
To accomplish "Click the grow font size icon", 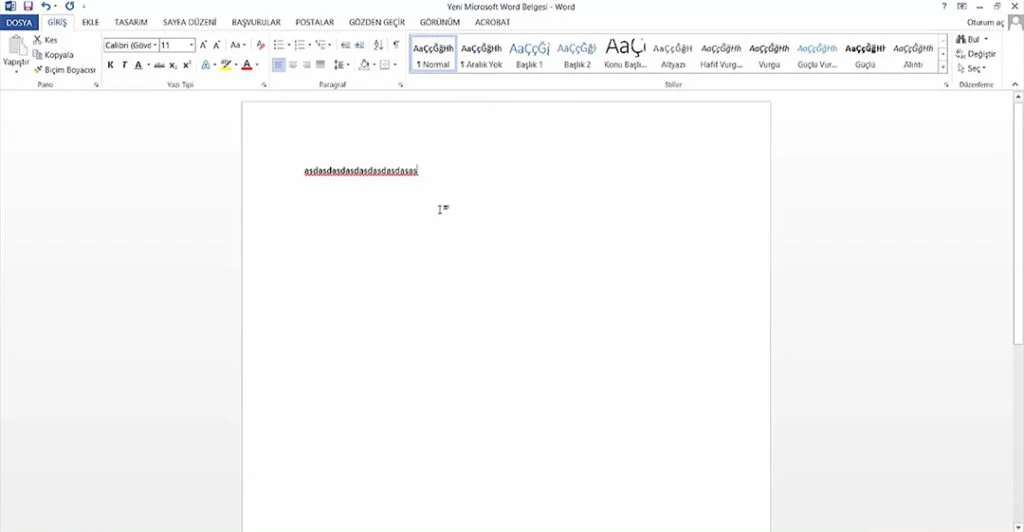I will pos(203,45).
